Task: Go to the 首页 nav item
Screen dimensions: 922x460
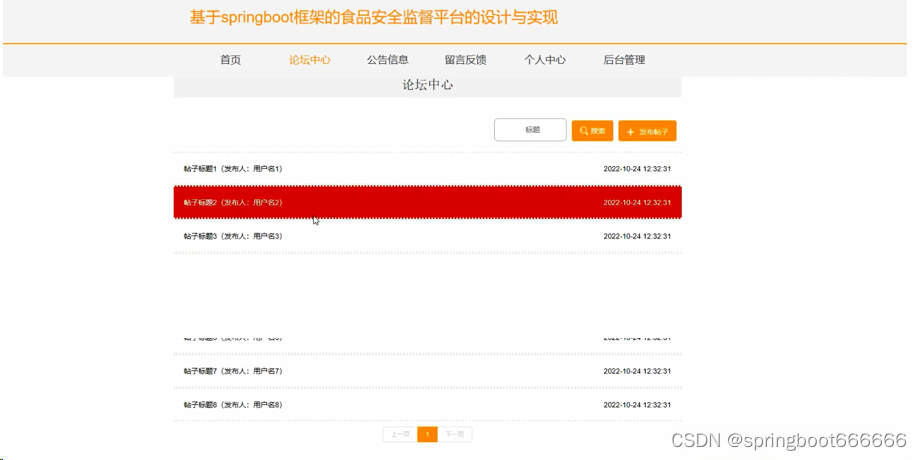Action: pyautogui.click(x=230, y=60)
